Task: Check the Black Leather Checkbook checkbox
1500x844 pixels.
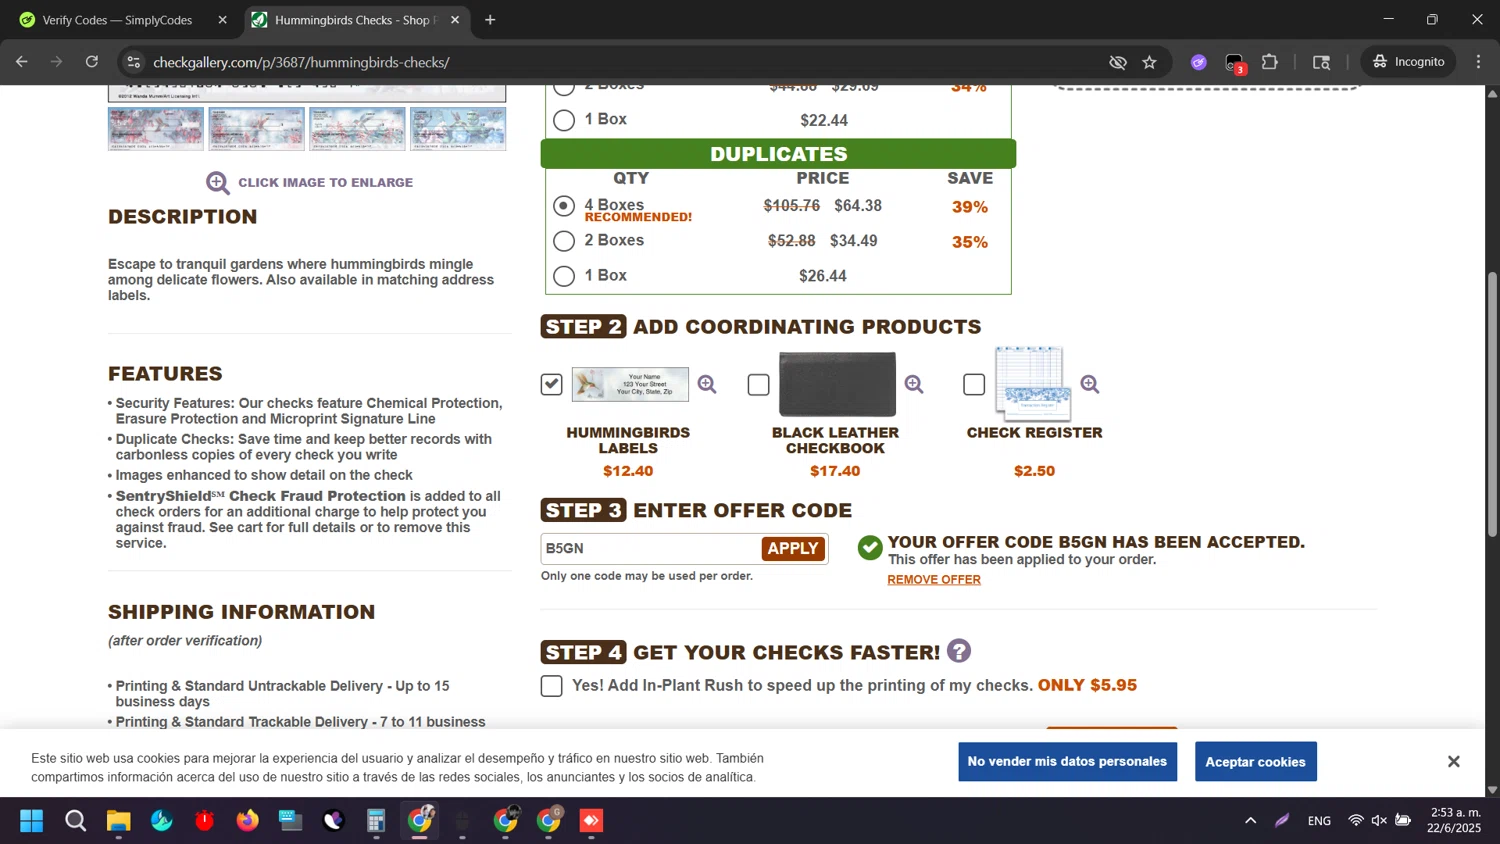Action: pos(759,384)
